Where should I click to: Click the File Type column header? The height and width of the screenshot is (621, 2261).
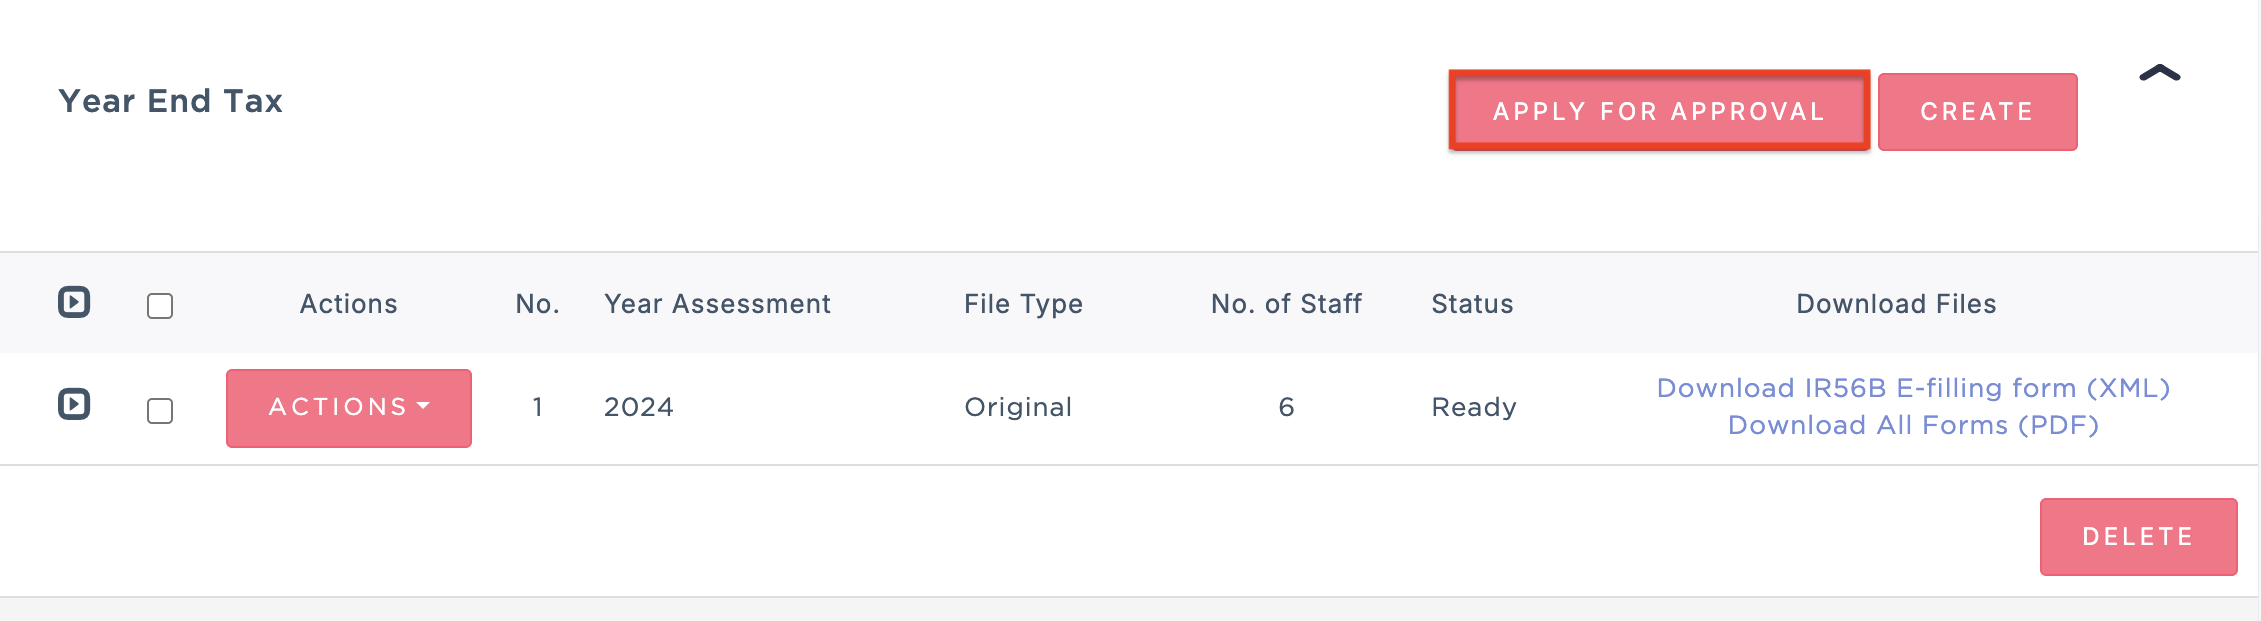pyautogui.click(x=1023, y=304)
